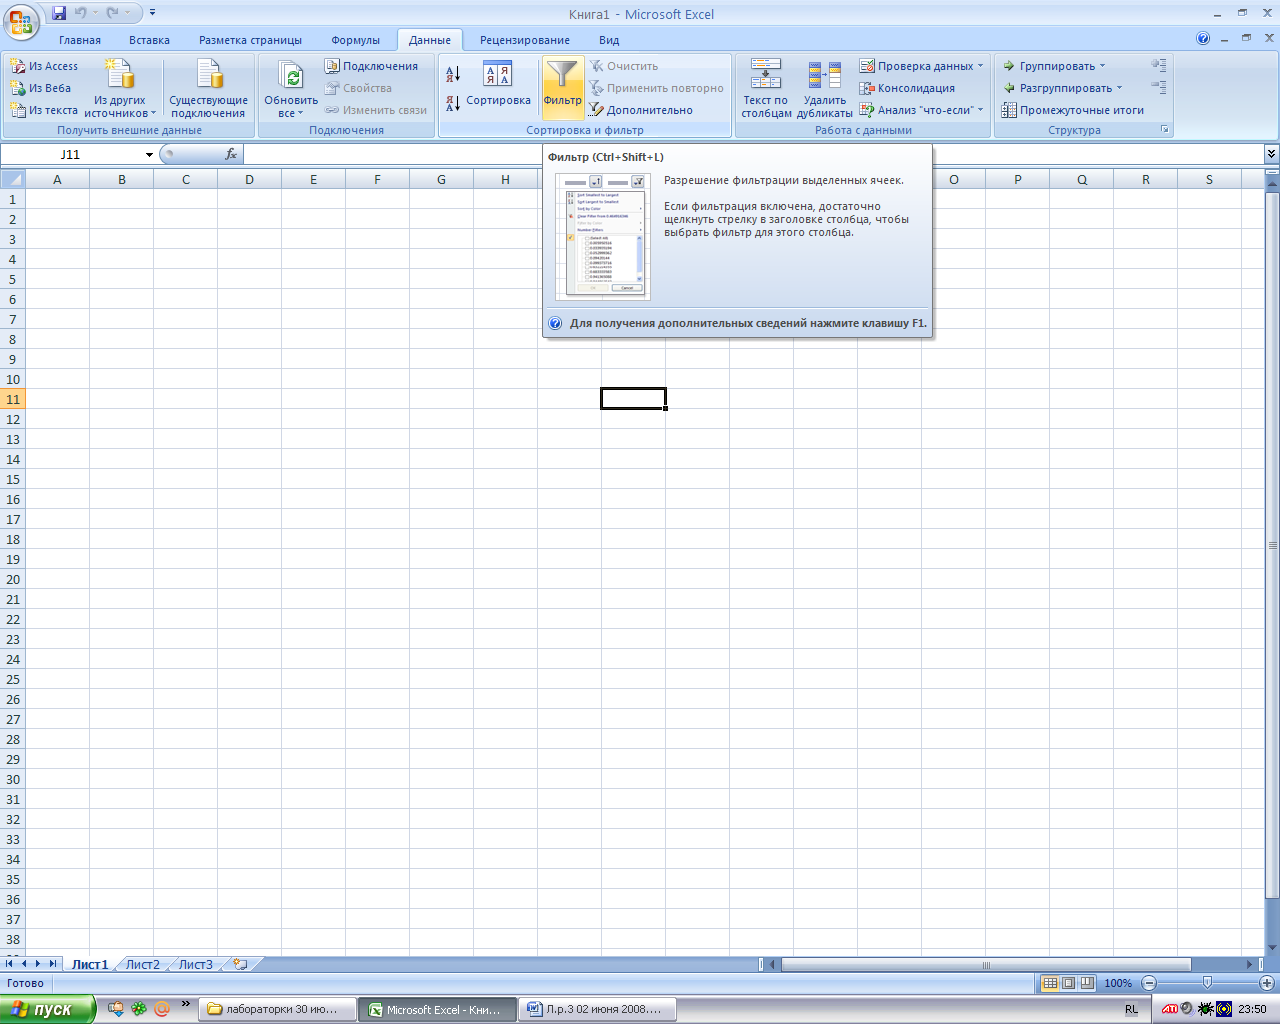The height and width of the screenshot is (1024, 1280).
Task: Sort ascending A to Я icon
Action: click(x=453, y=74)
